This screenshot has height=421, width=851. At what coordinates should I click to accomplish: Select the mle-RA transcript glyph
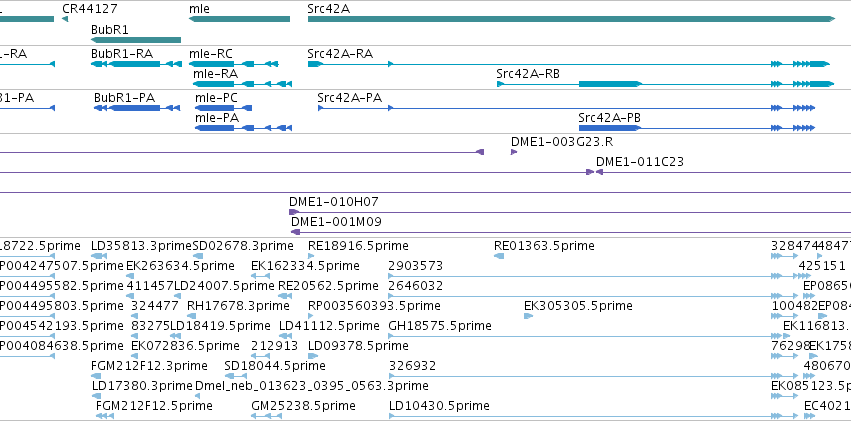point(243,84)
